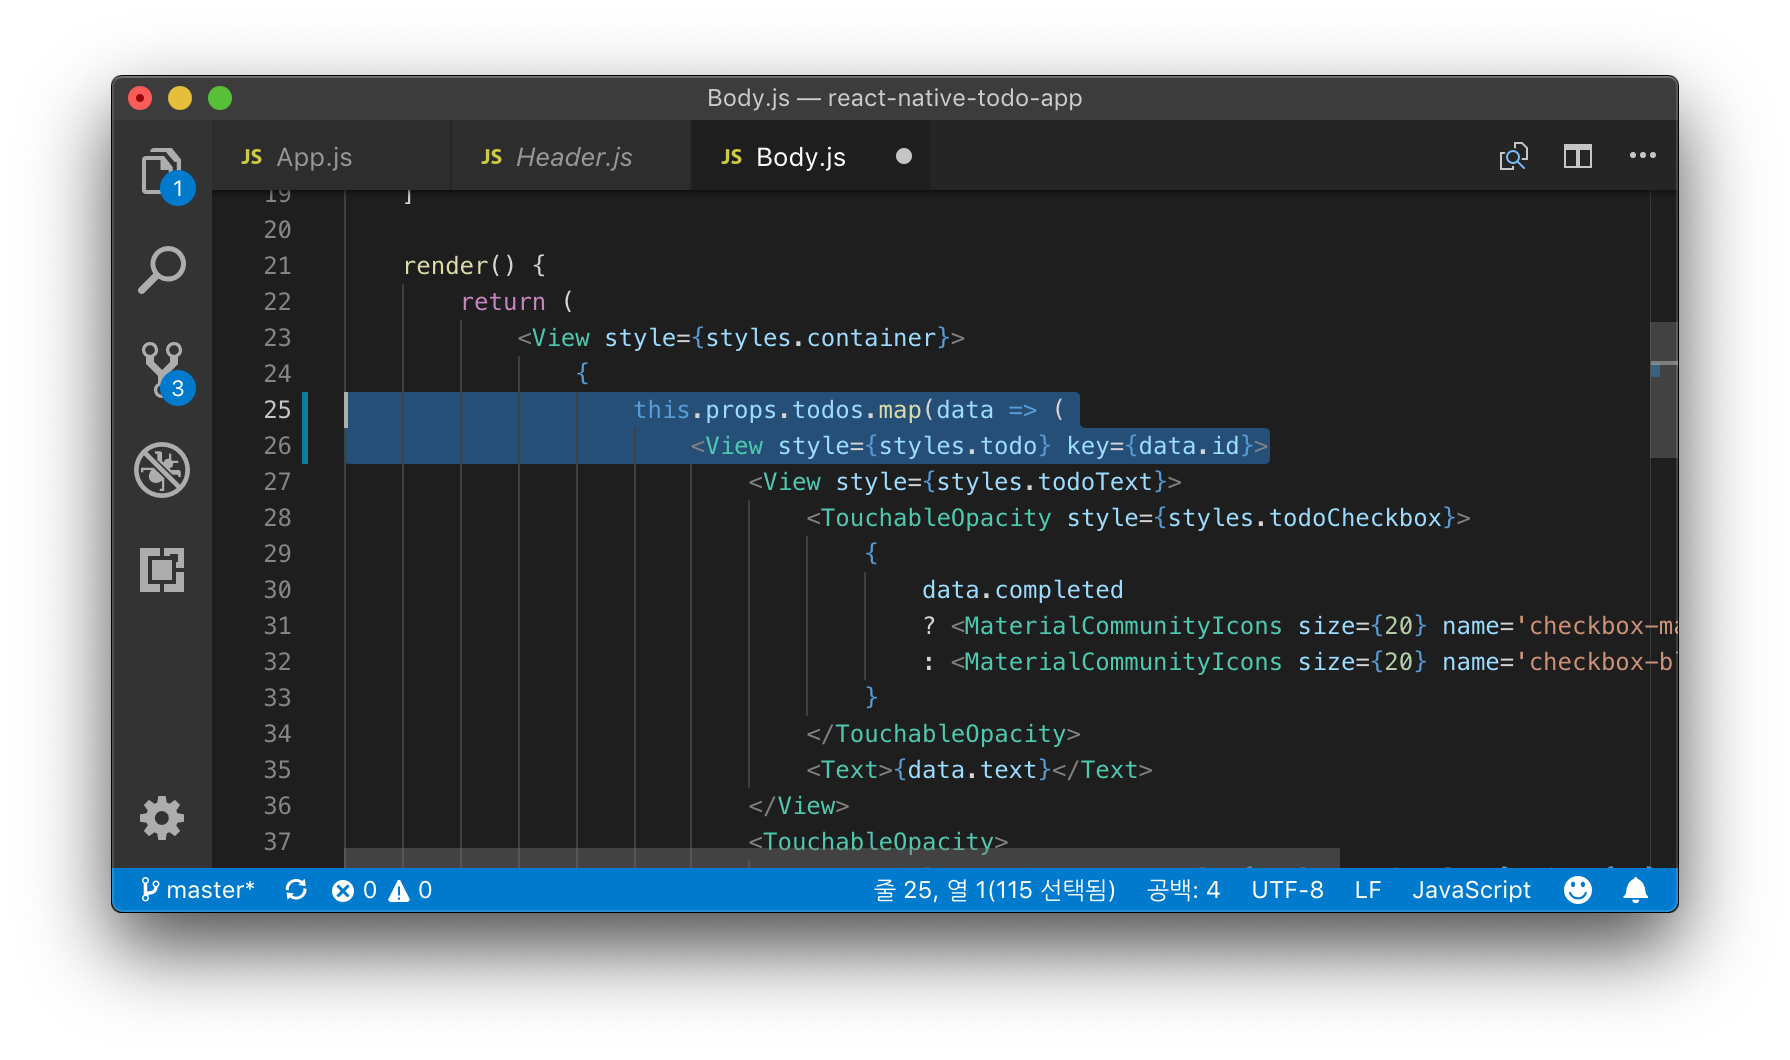Change indentation via 공백: 4
This screenshot has width=1790, height=1060.
click(1184, 890)
